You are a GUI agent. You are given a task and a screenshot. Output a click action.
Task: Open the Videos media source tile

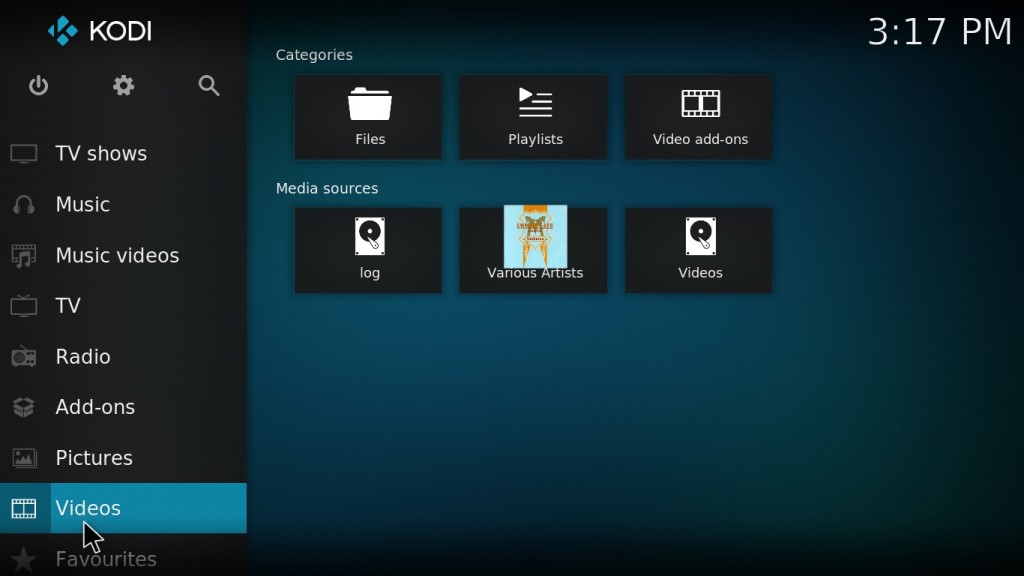pos(697,249)
